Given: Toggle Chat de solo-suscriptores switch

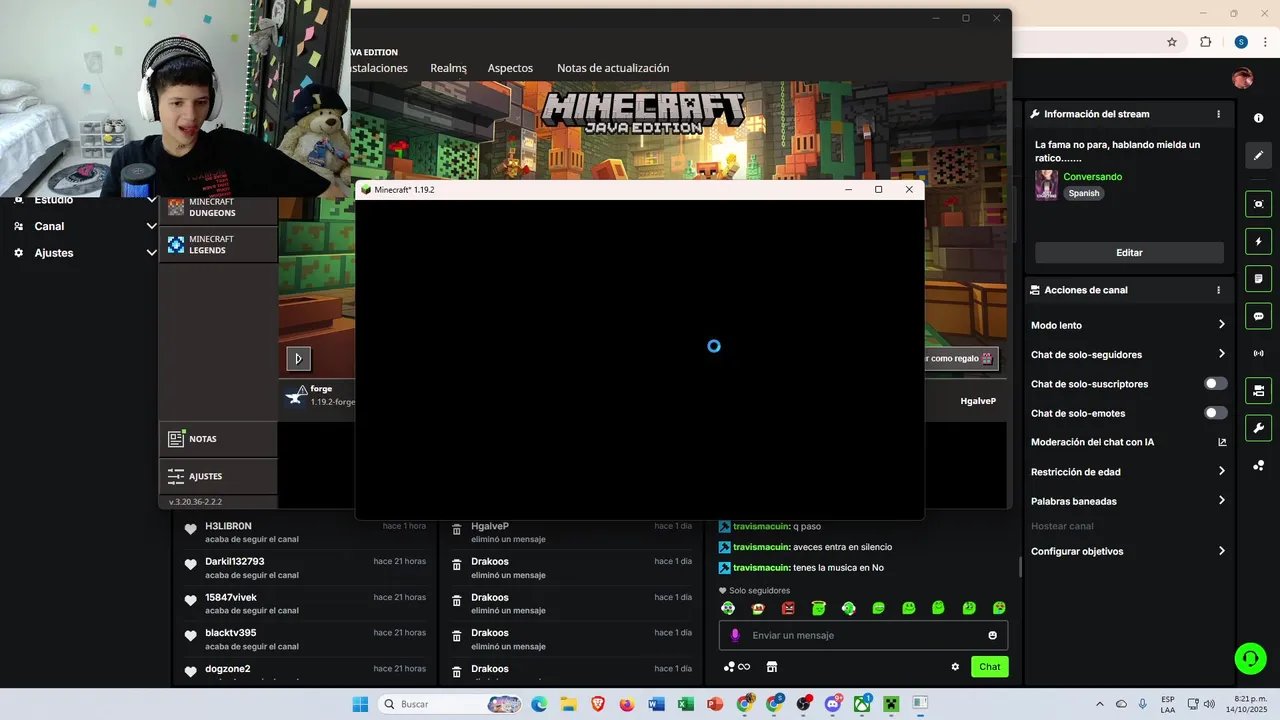Looking at the screenshot, I should pyautogui.click(x=1216, y=384).
